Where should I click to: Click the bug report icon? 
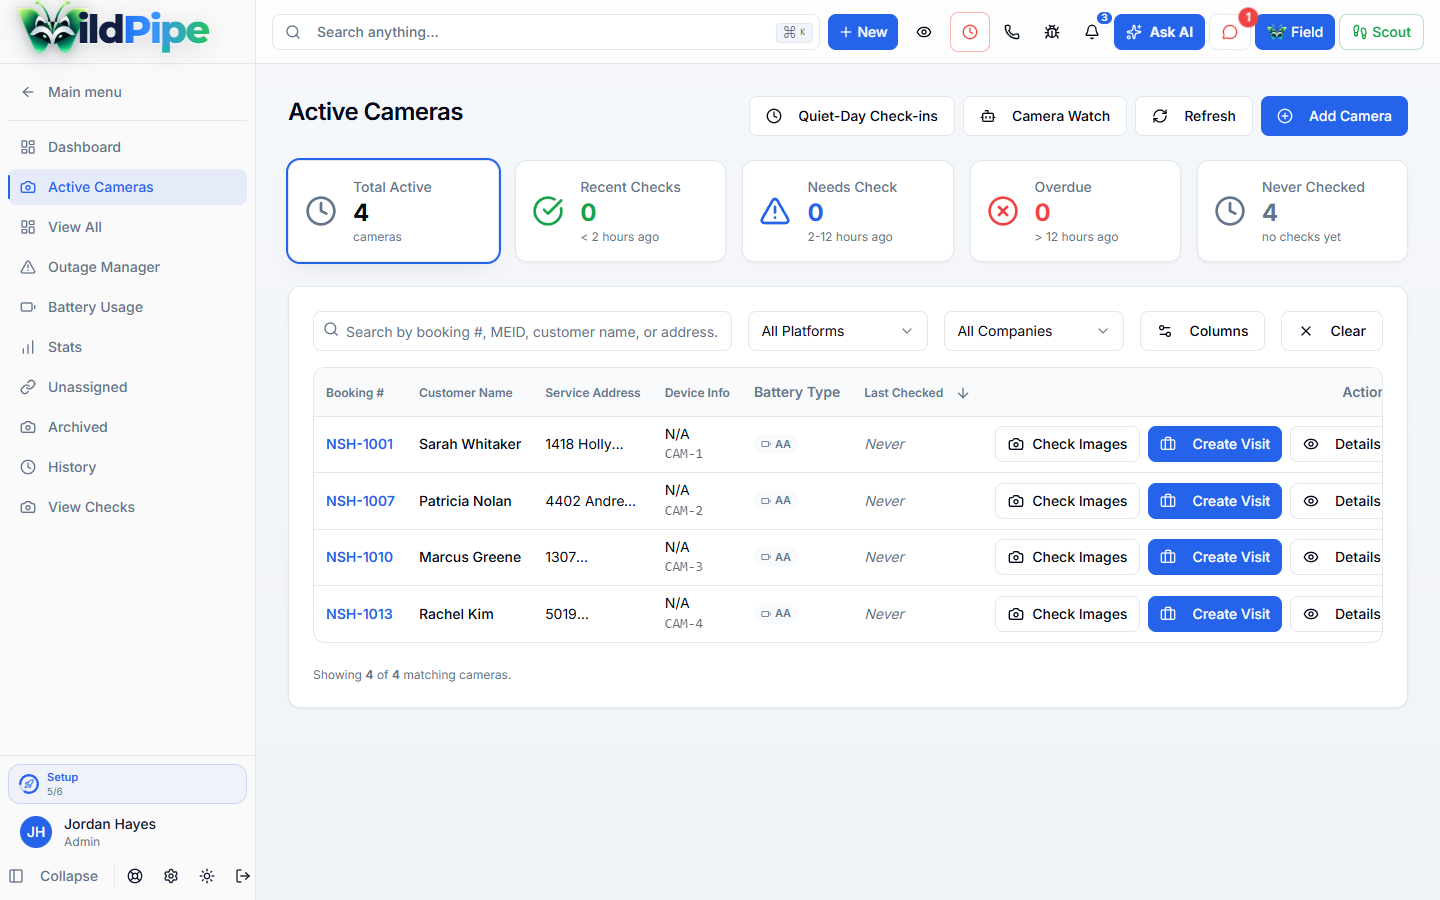(1052, 32)
